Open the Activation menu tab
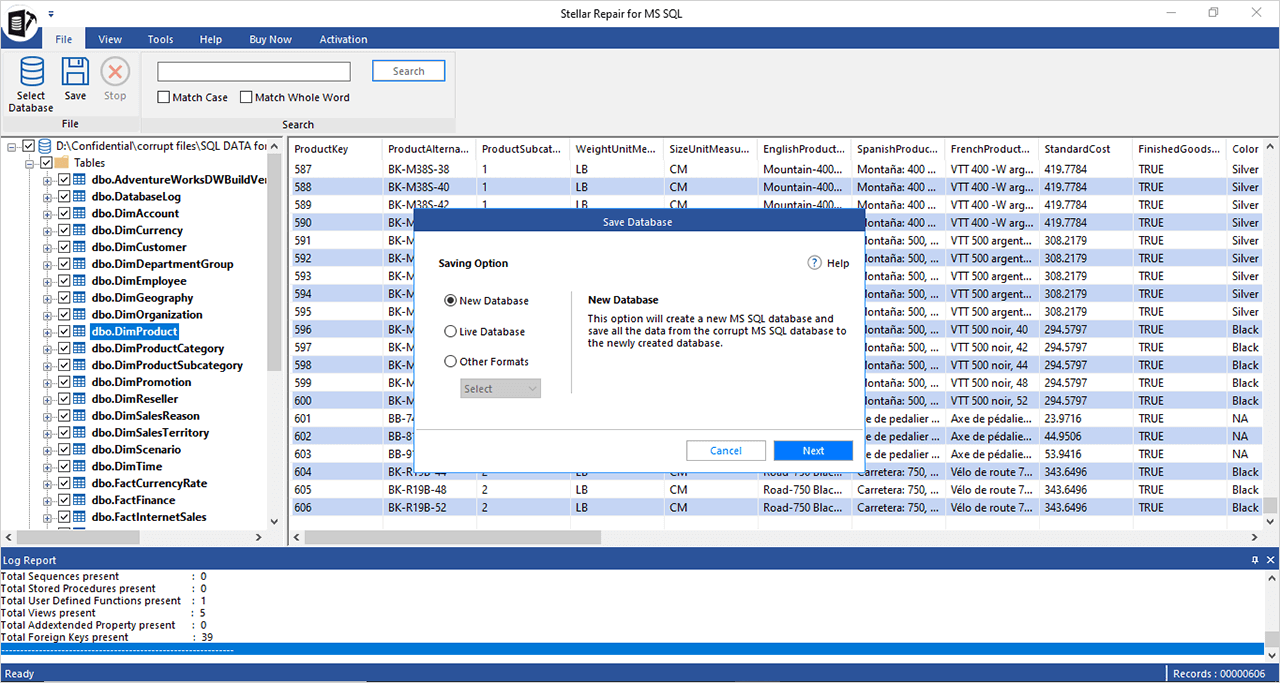This screenshot has height=683, width=1280. [343, 39]
